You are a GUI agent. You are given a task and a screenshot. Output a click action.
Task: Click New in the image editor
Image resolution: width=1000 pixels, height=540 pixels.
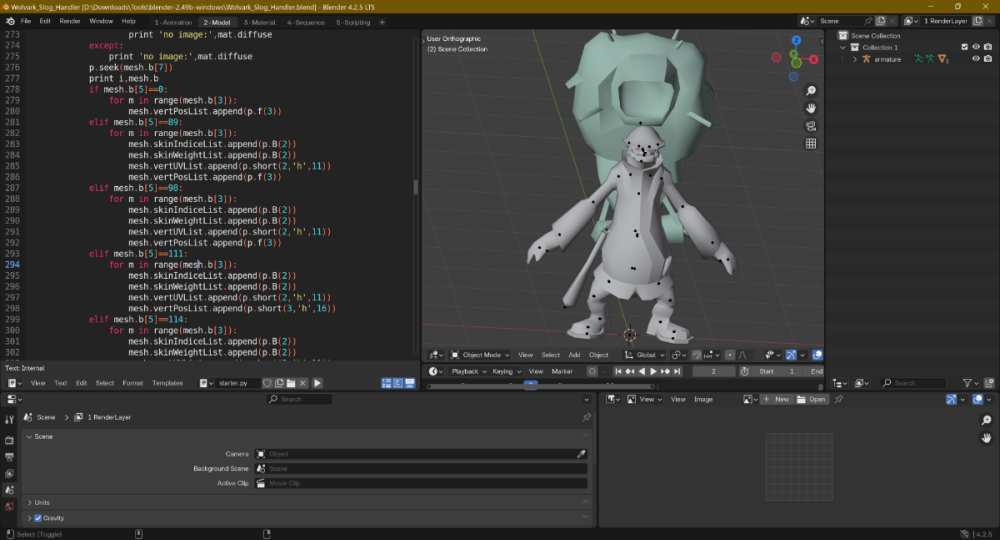point(776,399)
